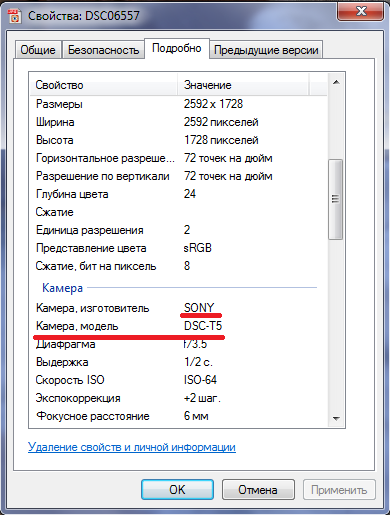The image size is (390, 515).
Task: Click scrollbar up arrow in details list
Action: (336, 82)
